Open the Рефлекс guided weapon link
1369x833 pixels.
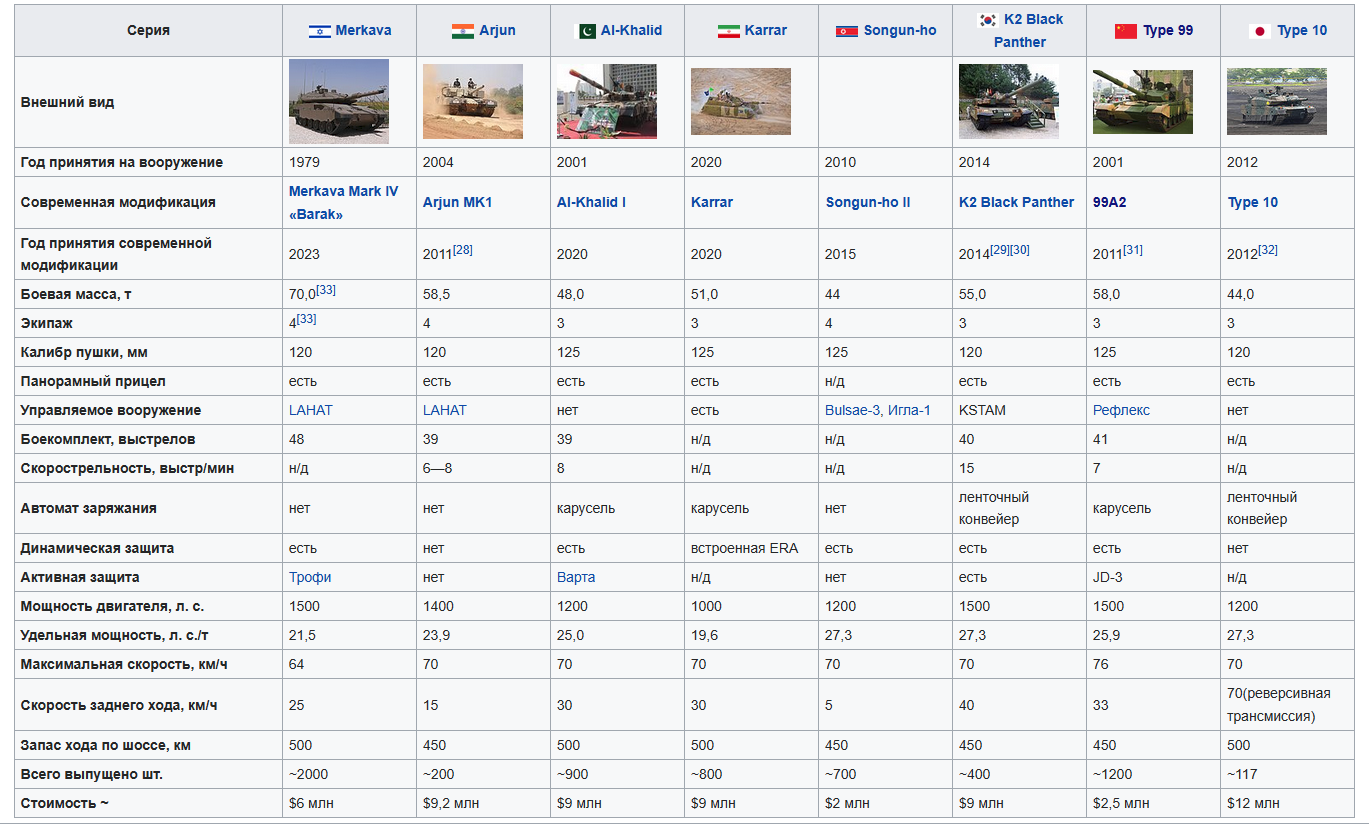point(1122,410)
